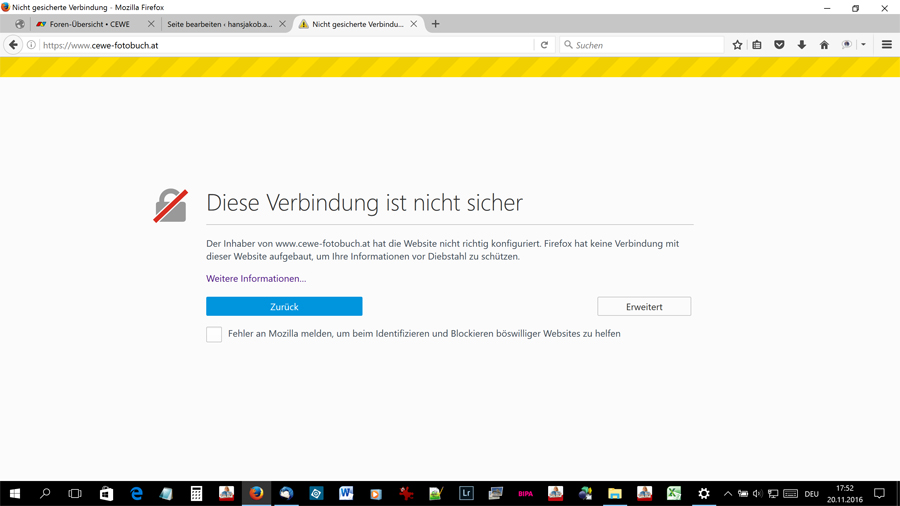
Task: Open the chat bubble toolbar icon
Action: pyautogui.click(x=847, y=45)
